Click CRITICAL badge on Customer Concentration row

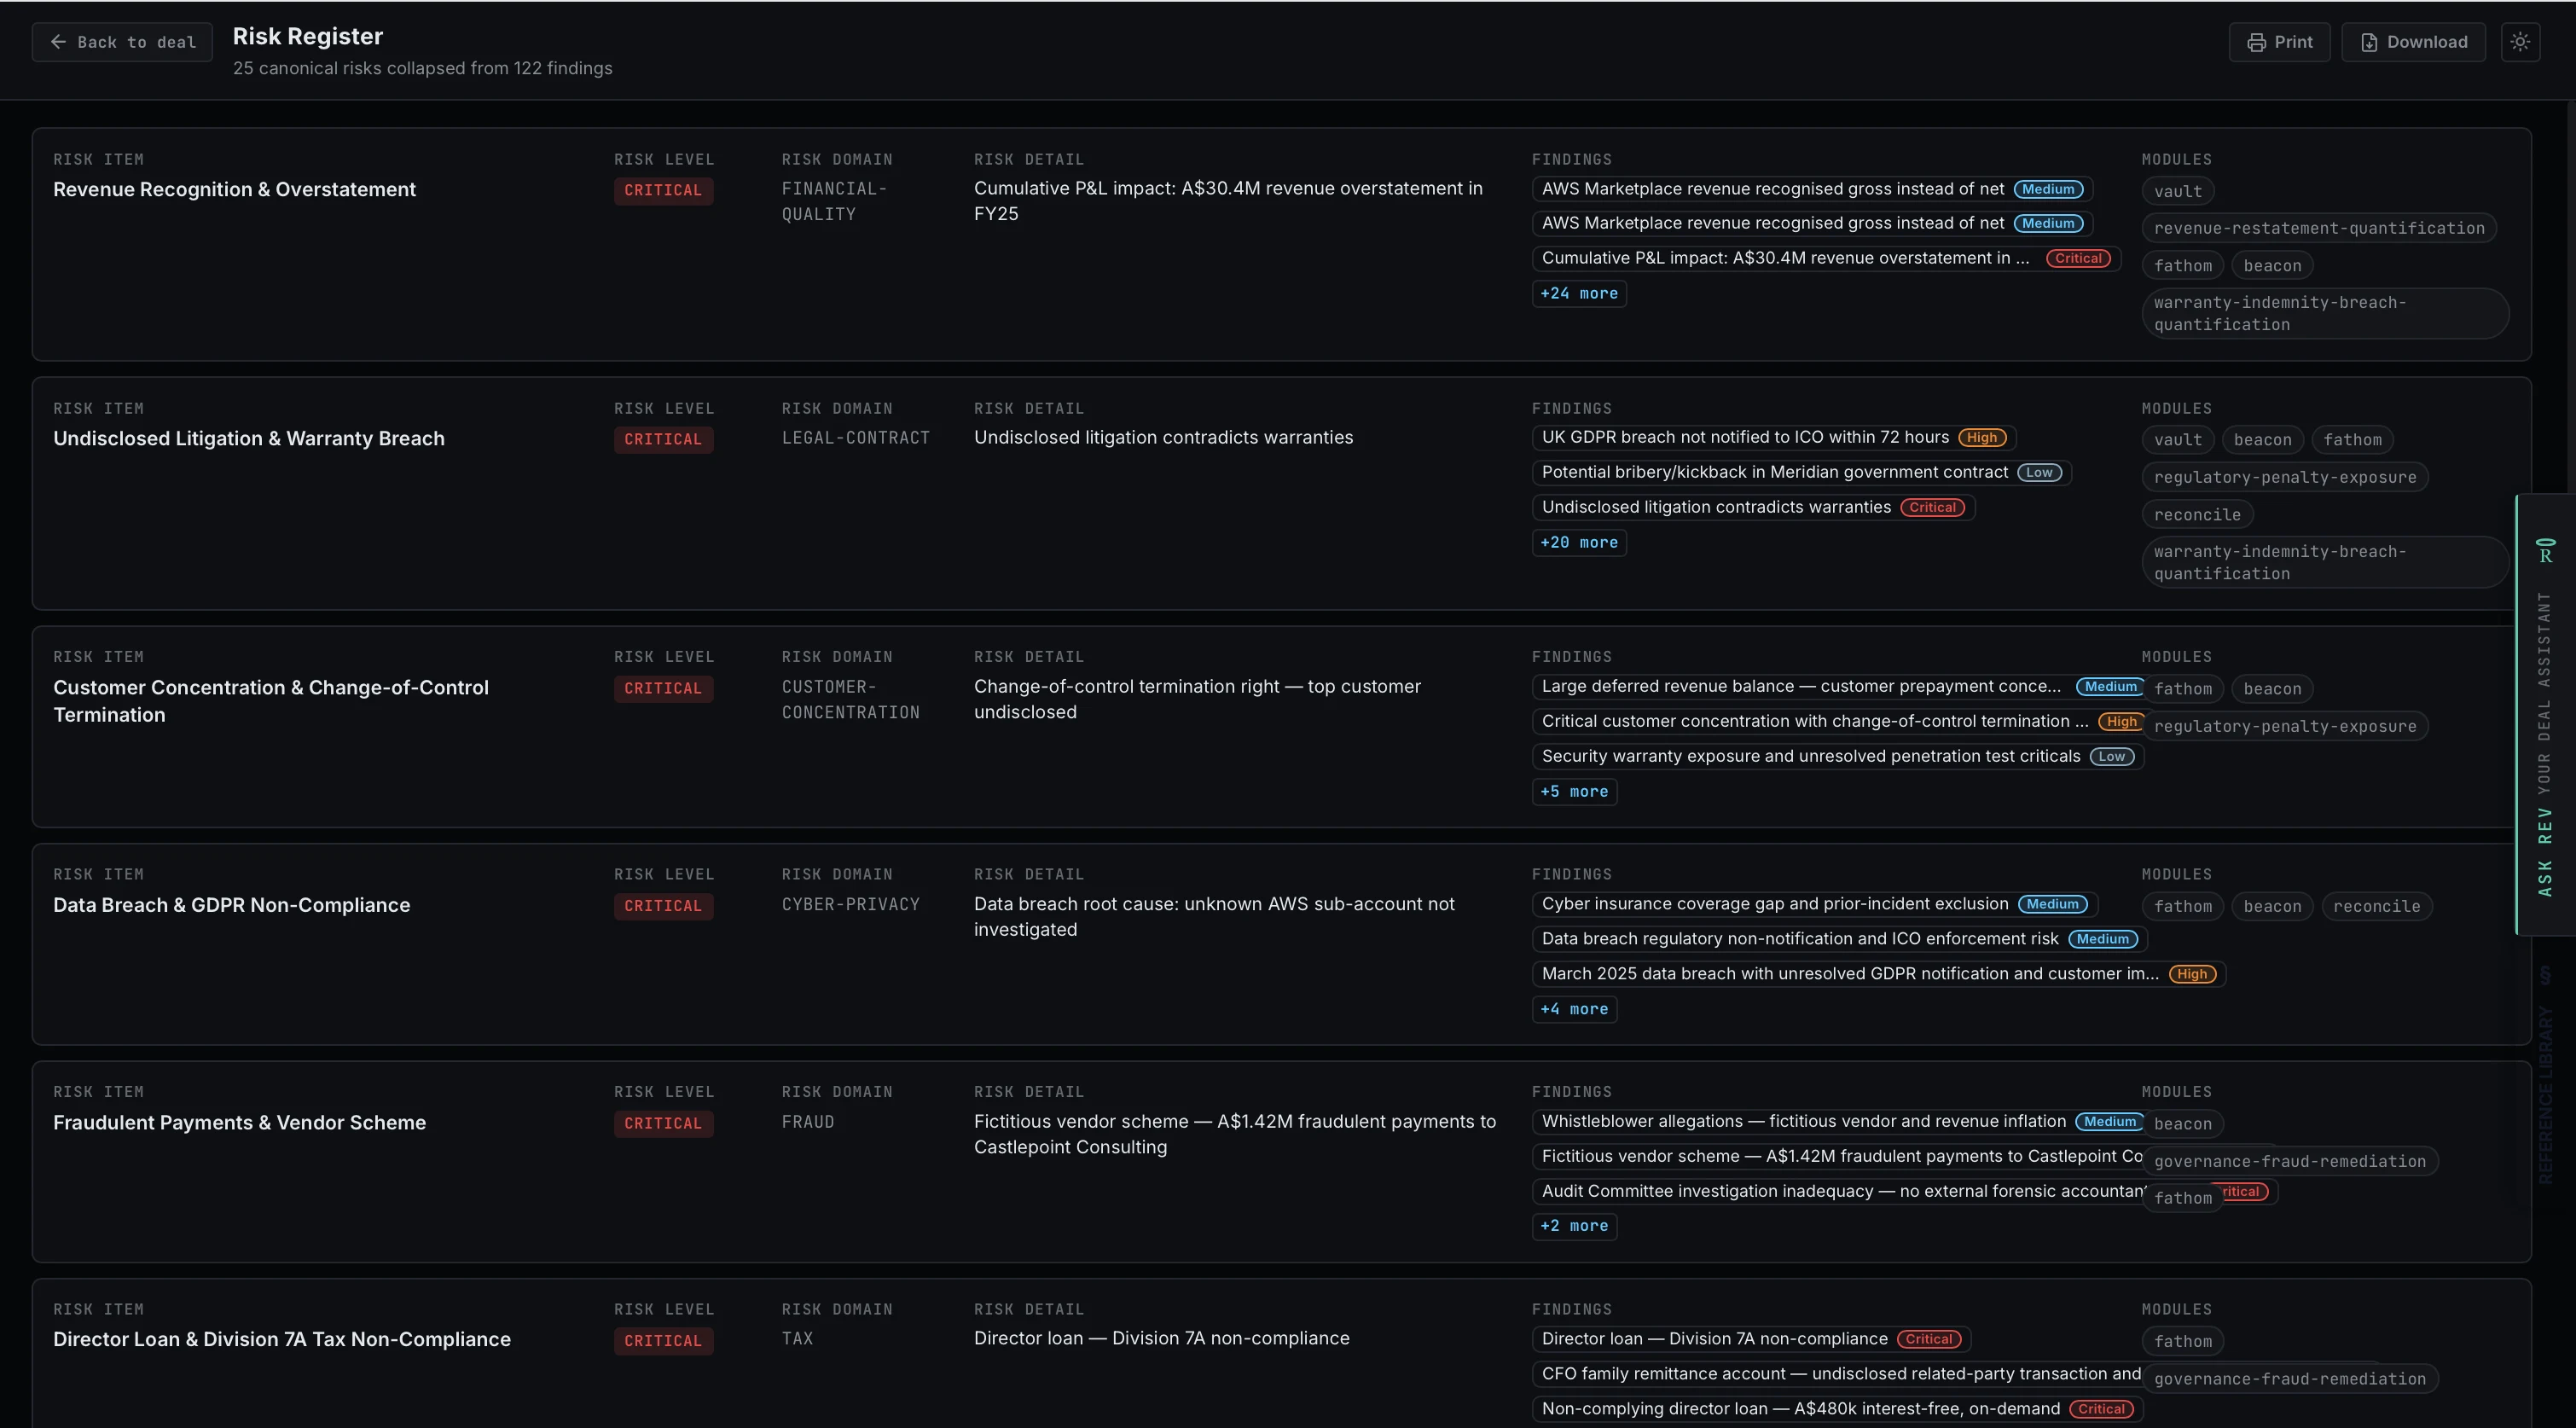663,688
